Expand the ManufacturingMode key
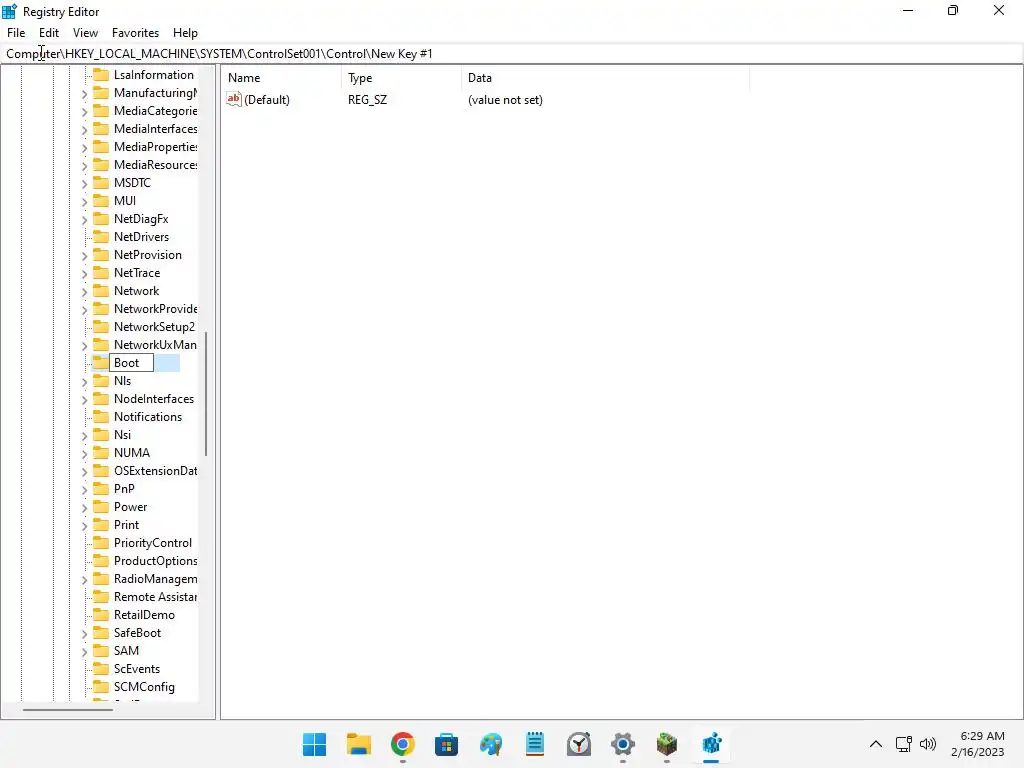The image size is (1024, 768). (x=84, y=93)
